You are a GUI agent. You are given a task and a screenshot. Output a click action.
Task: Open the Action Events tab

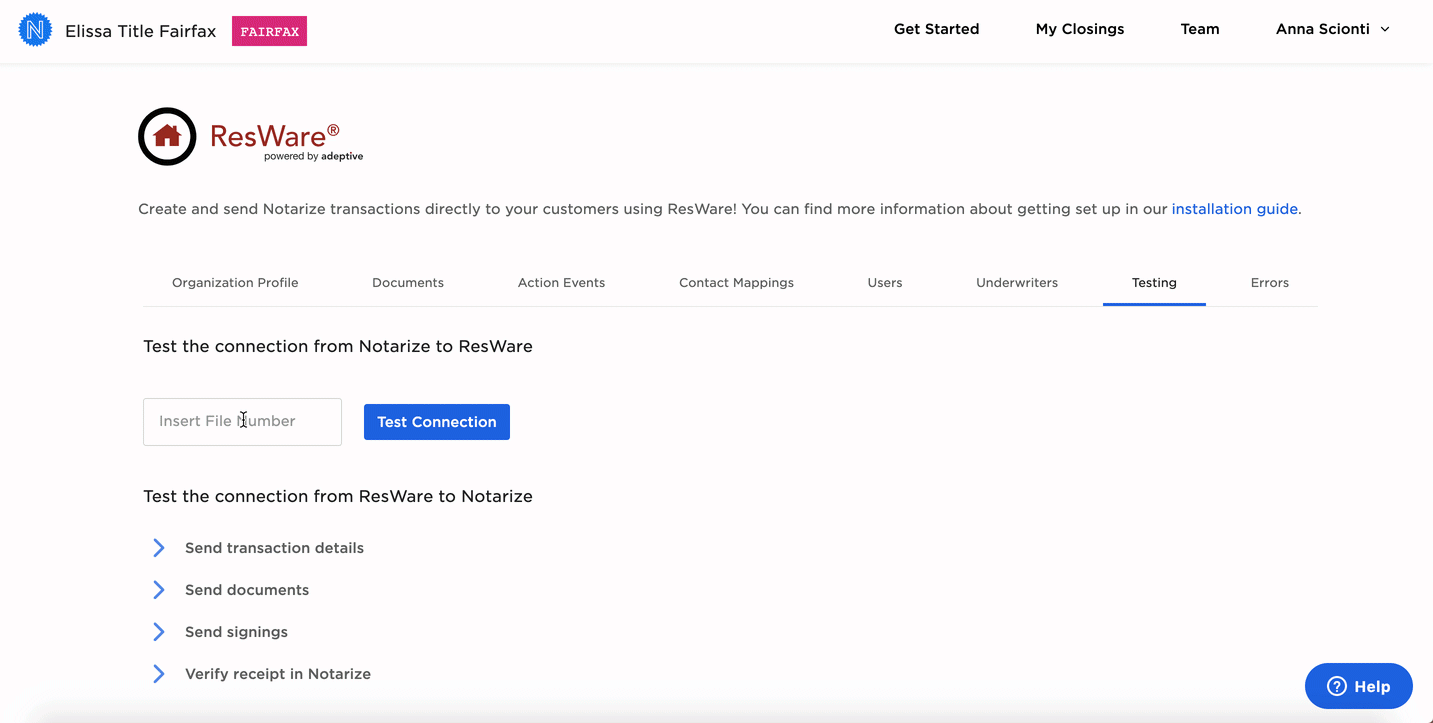pyautogui.click(x=561, y=283)
